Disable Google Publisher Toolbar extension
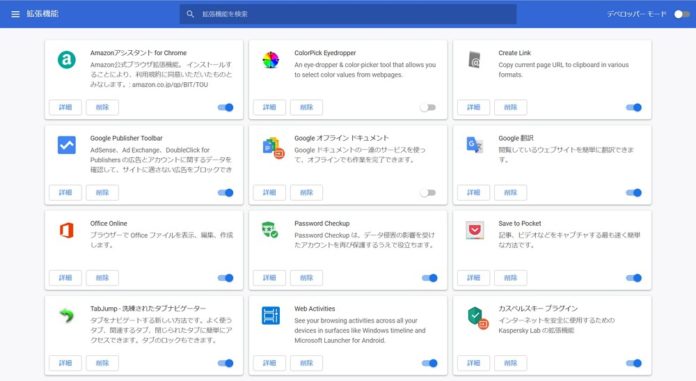This screenshot has width=696, height=381. point(225,193)
